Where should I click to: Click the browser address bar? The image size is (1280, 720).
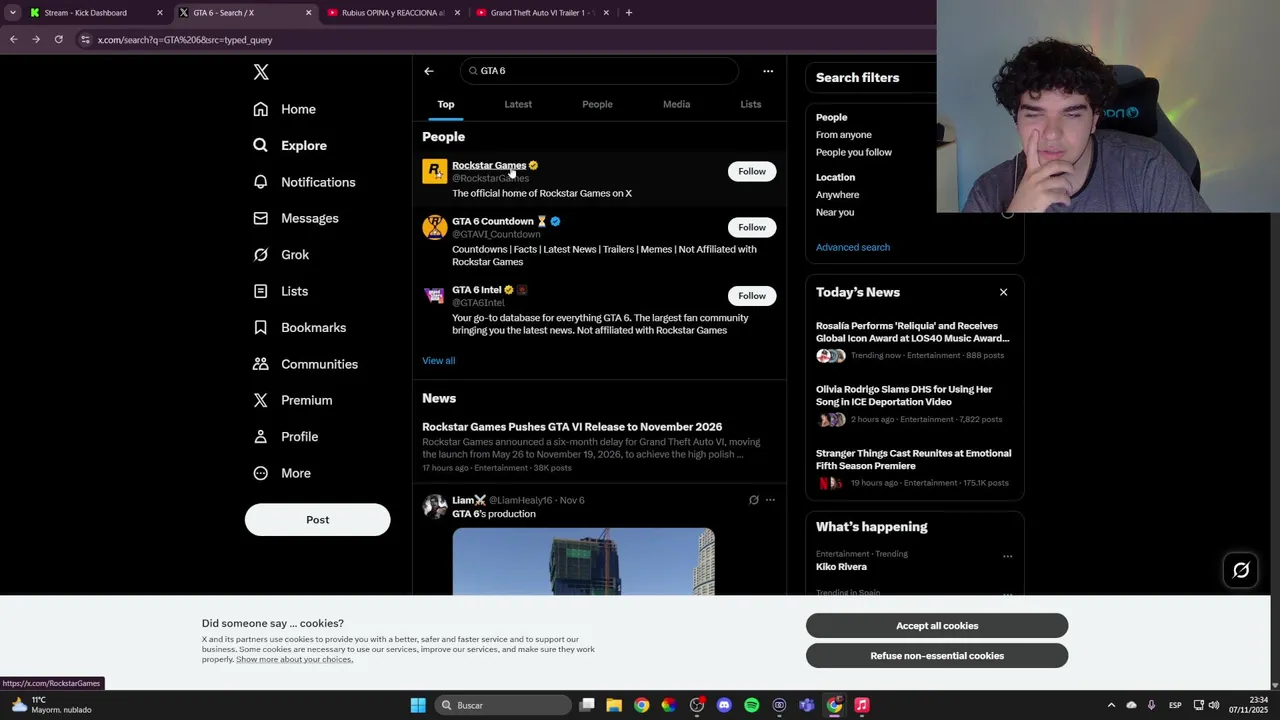[x=500, y=40]
